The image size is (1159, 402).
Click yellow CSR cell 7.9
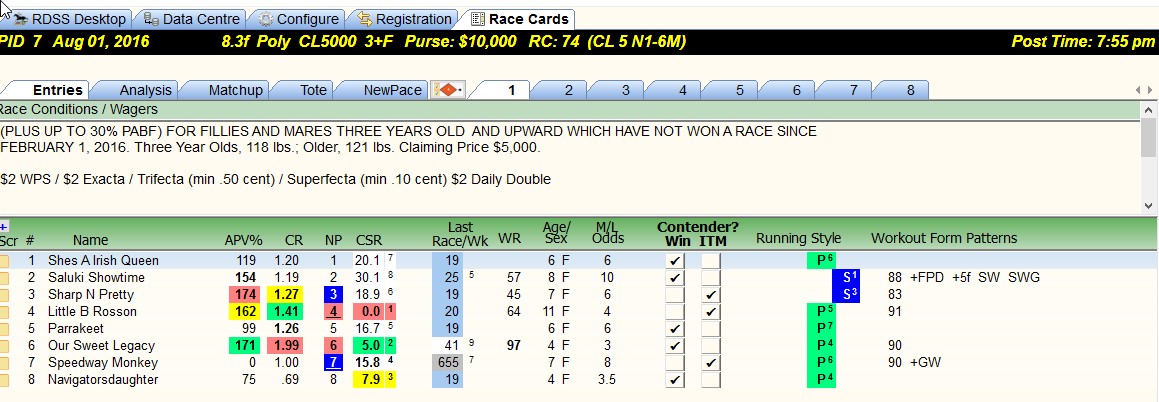pos(368,380)
